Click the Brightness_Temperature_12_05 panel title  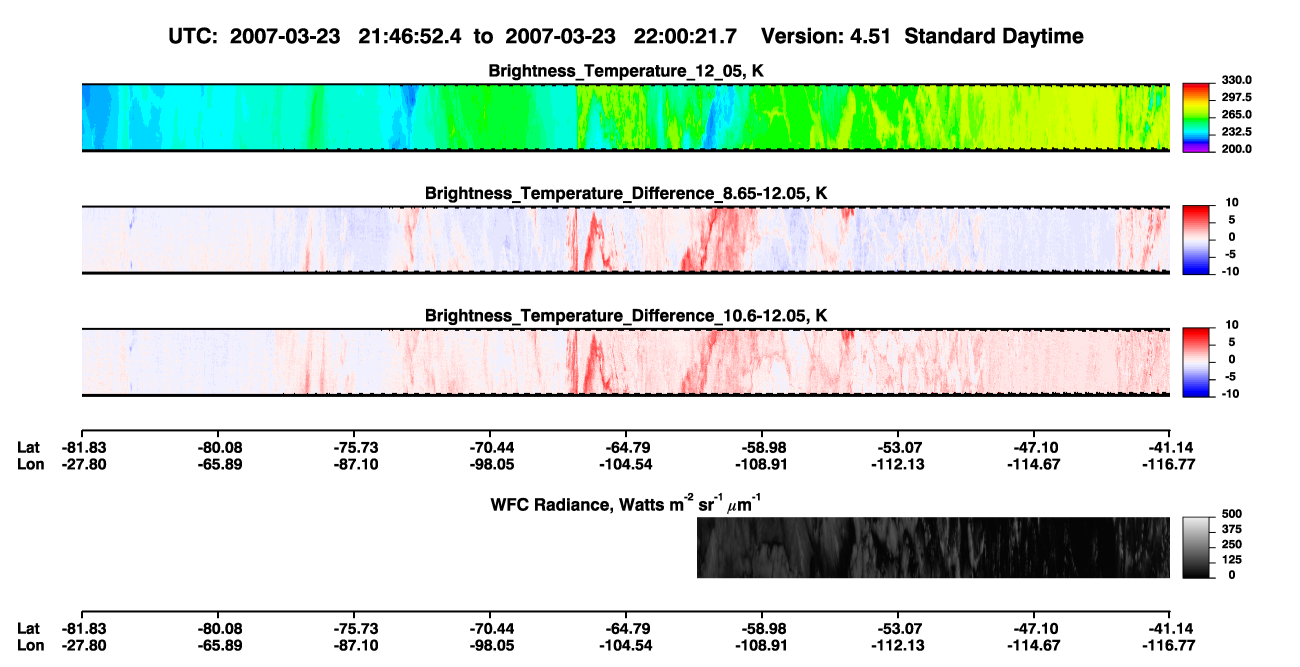click(626, 71)
